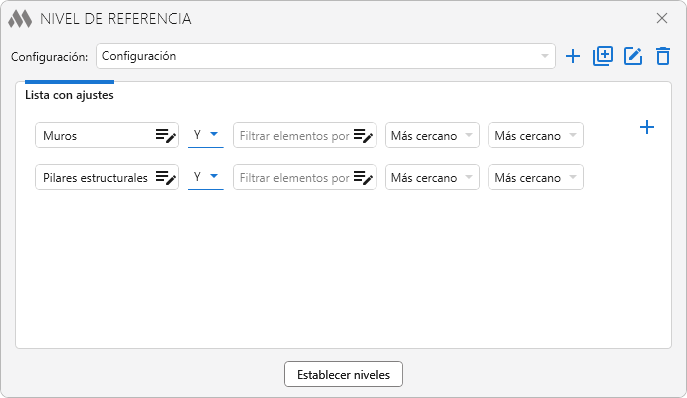The image size is (687, 398).
Task: Open first Más cercano dropdown in the Muros row
Action: 432,135
